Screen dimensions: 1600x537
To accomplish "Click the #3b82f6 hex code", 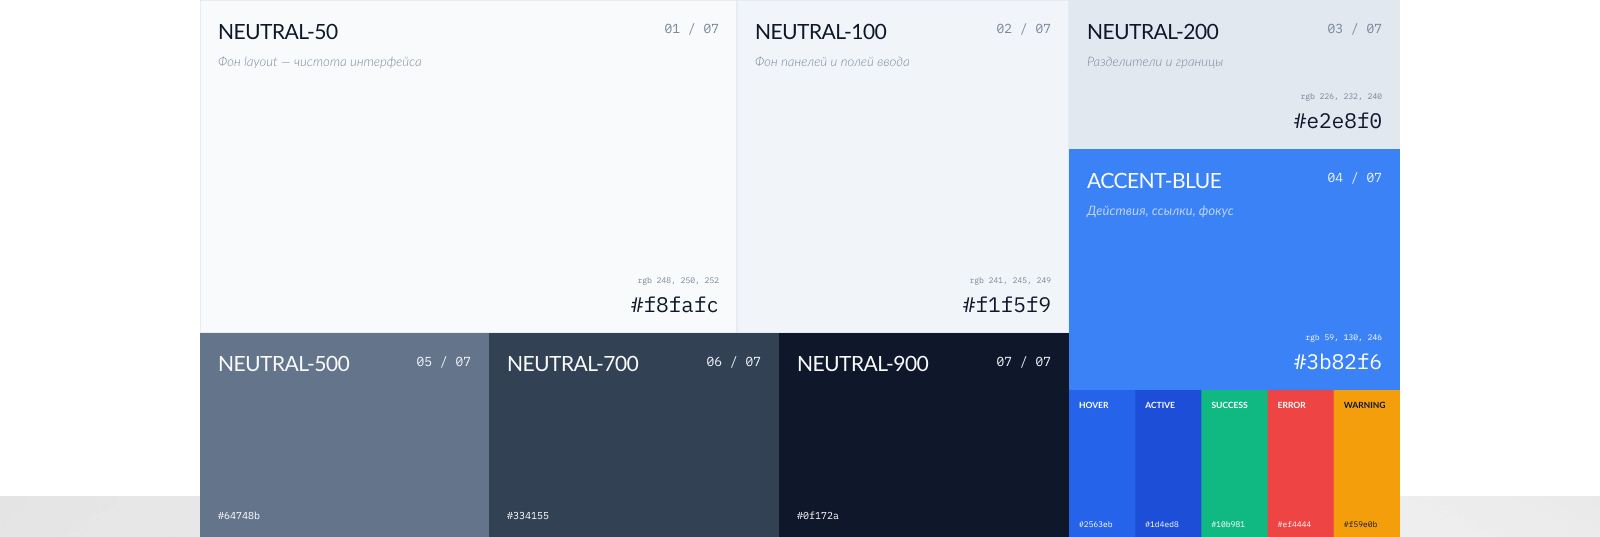I will point(1337,362).
